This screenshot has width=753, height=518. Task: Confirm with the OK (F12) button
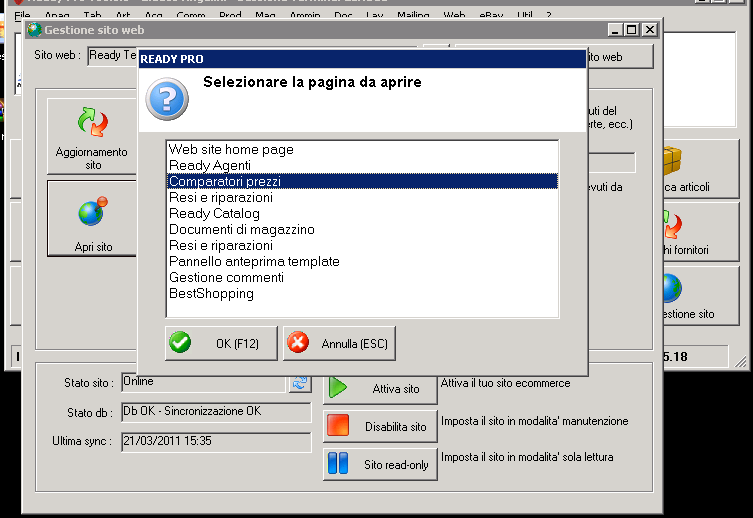click(221, 343)
